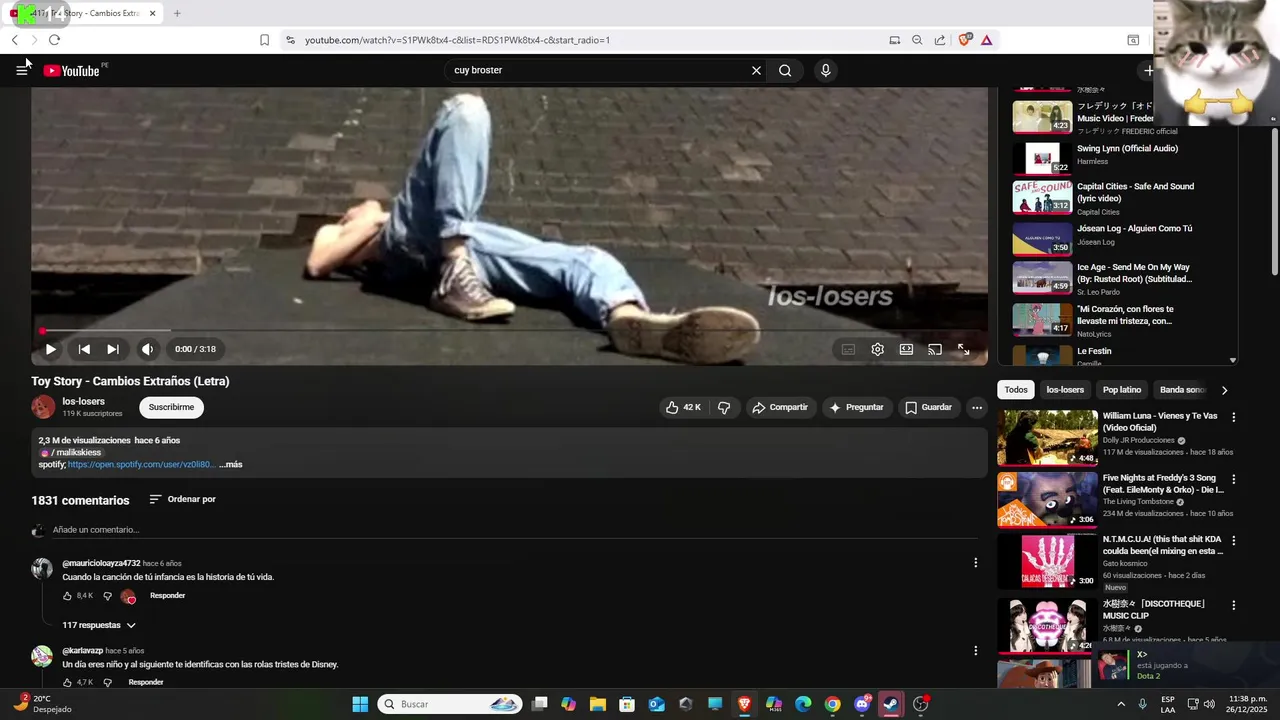Open the los-losers channel avatar
This screenshot has width=1280, height=720.
tap(43, 407)
